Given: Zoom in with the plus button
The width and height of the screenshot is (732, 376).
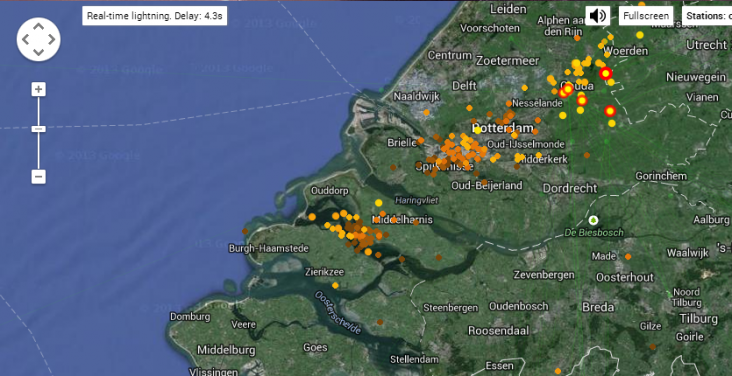Looking at the screenshot, I should [38, 89].
